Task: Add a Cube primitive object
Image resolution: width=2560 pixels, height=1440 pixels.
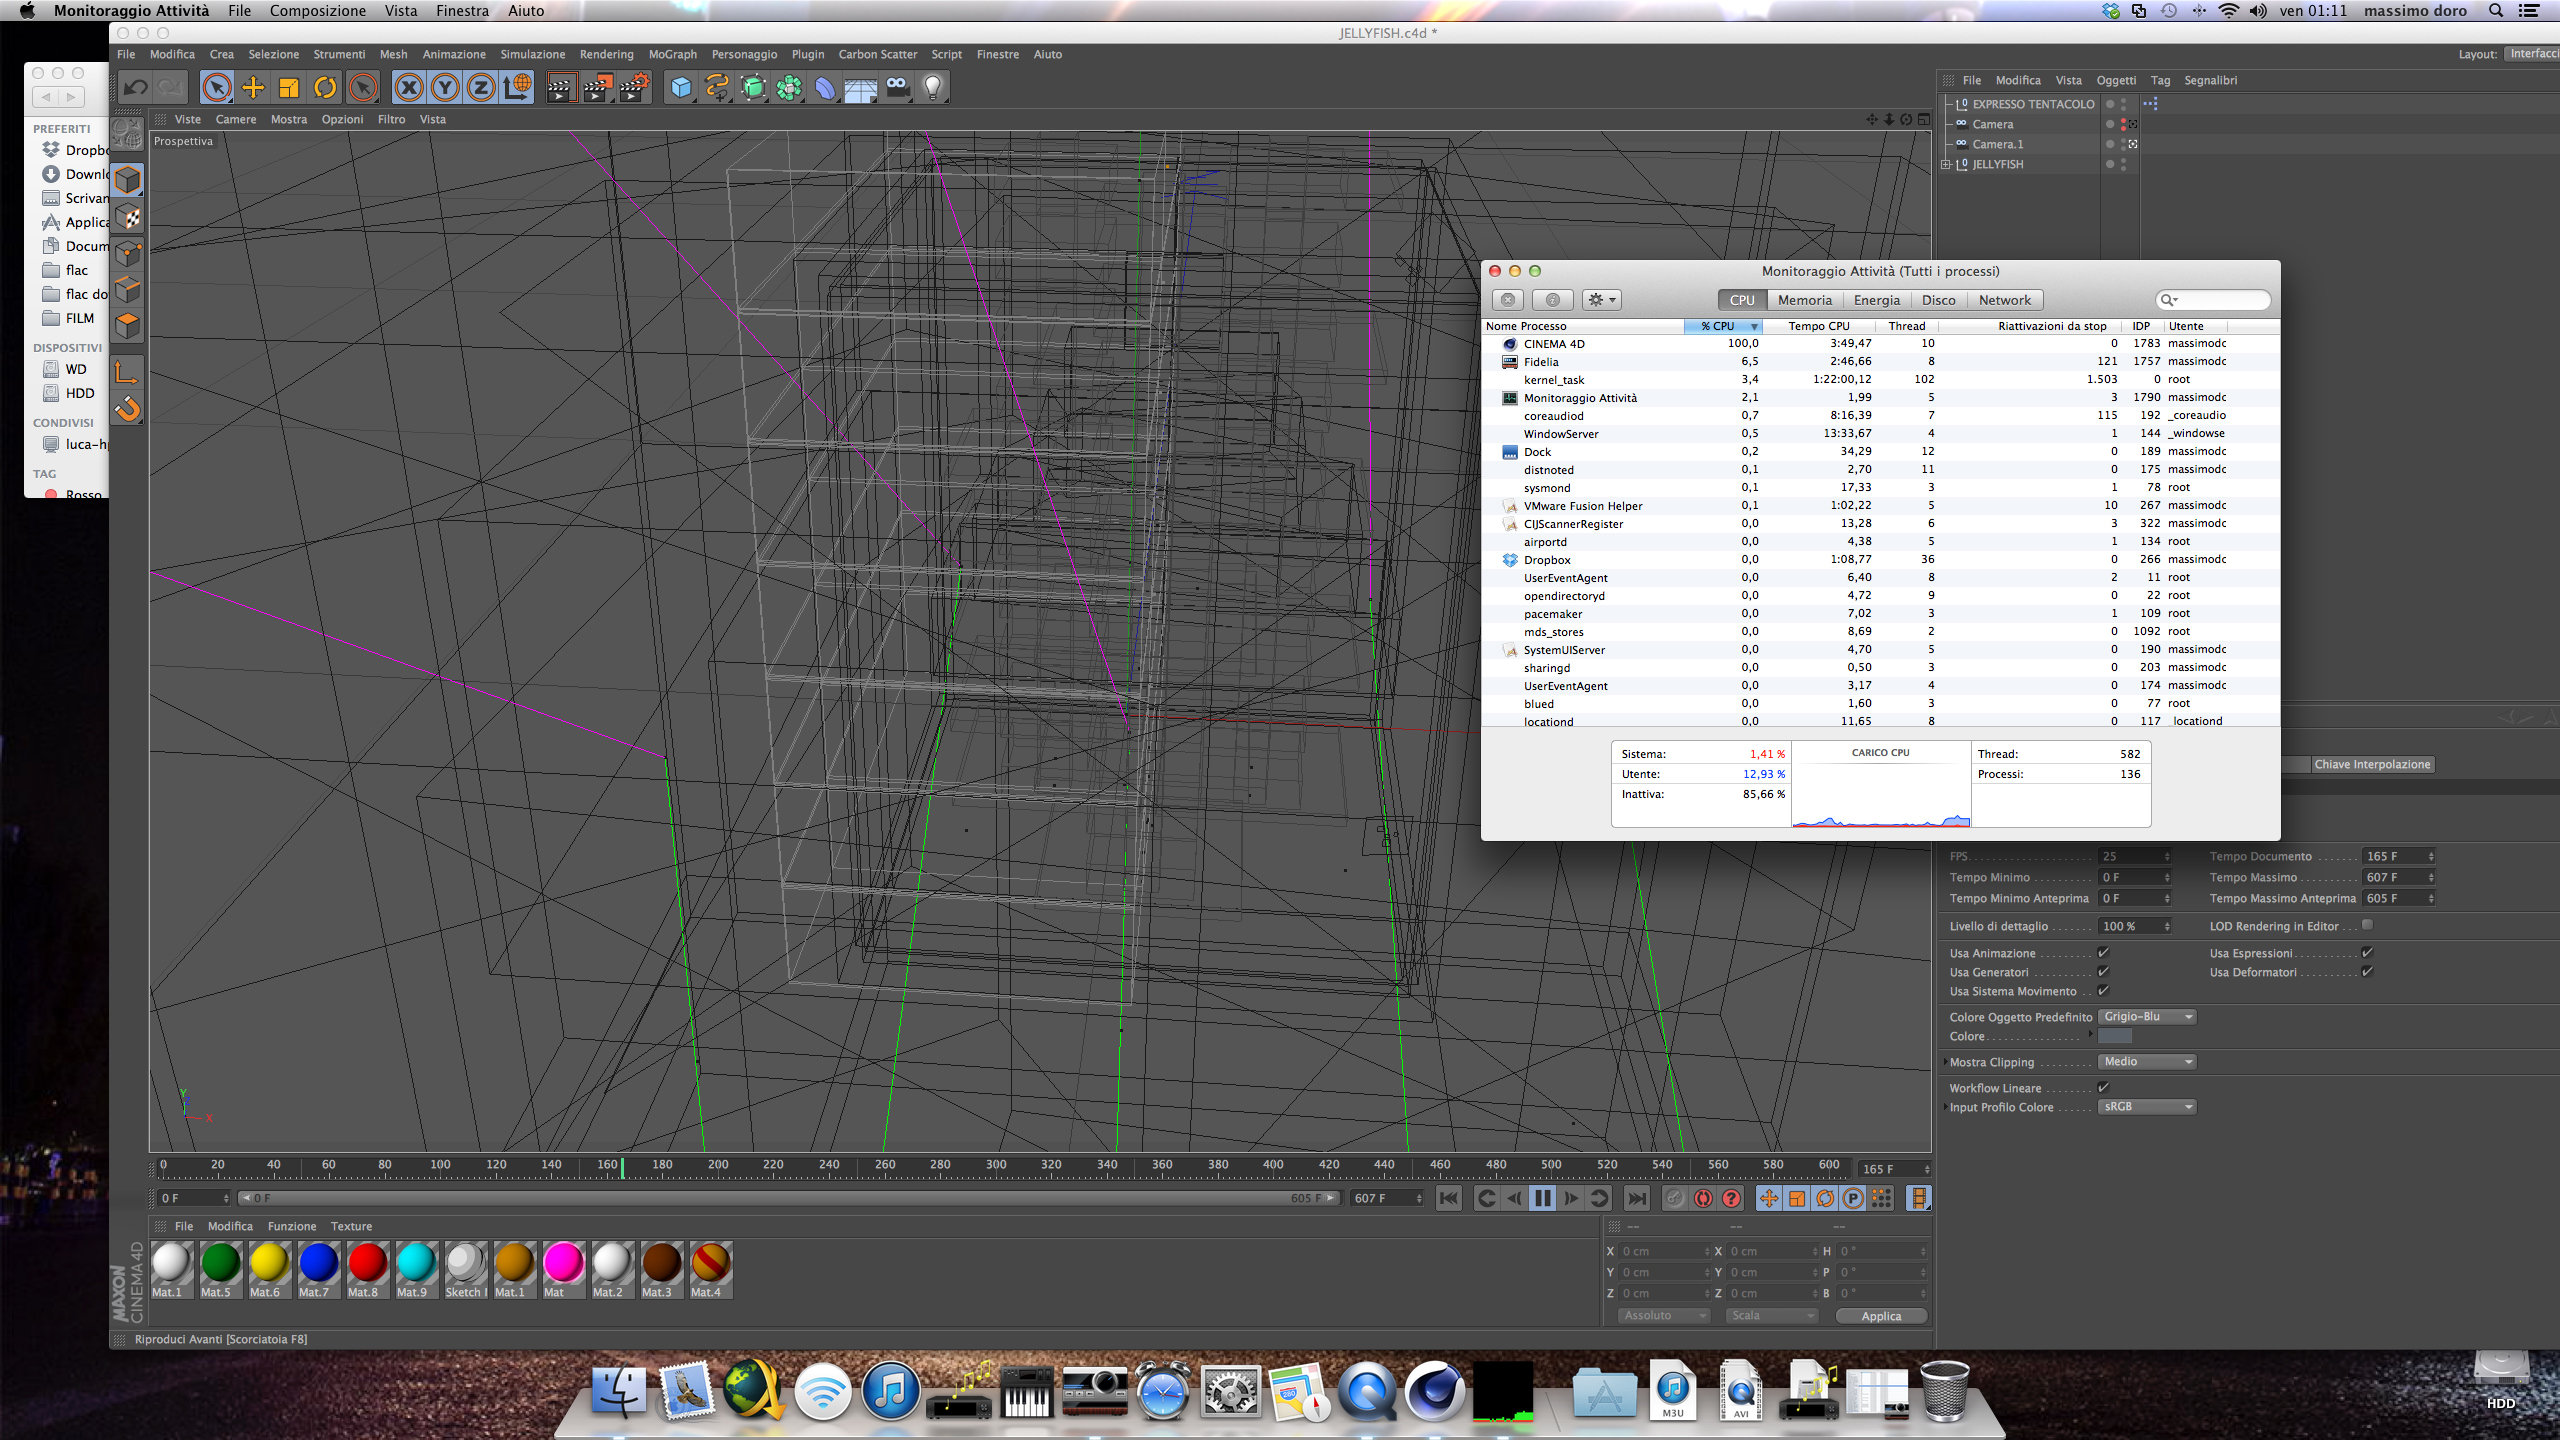Action: [x=681, y=88]
